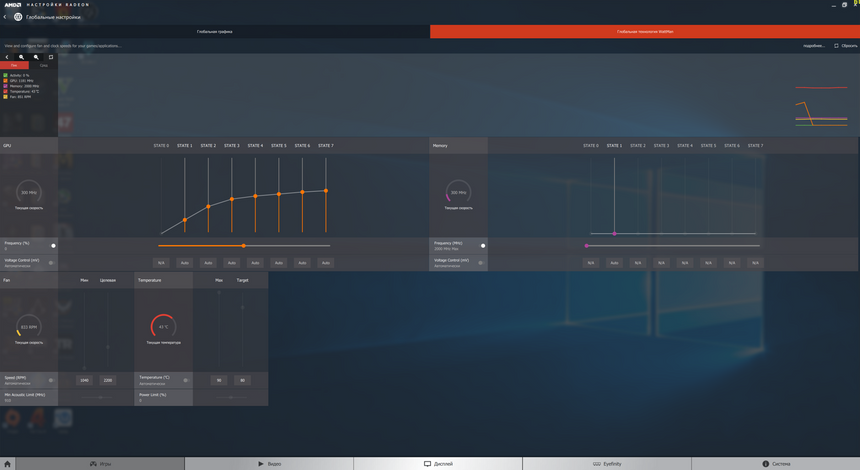
Task: Click the second magnifier icon in the histogram panel
Action: (x=36, y=57)
